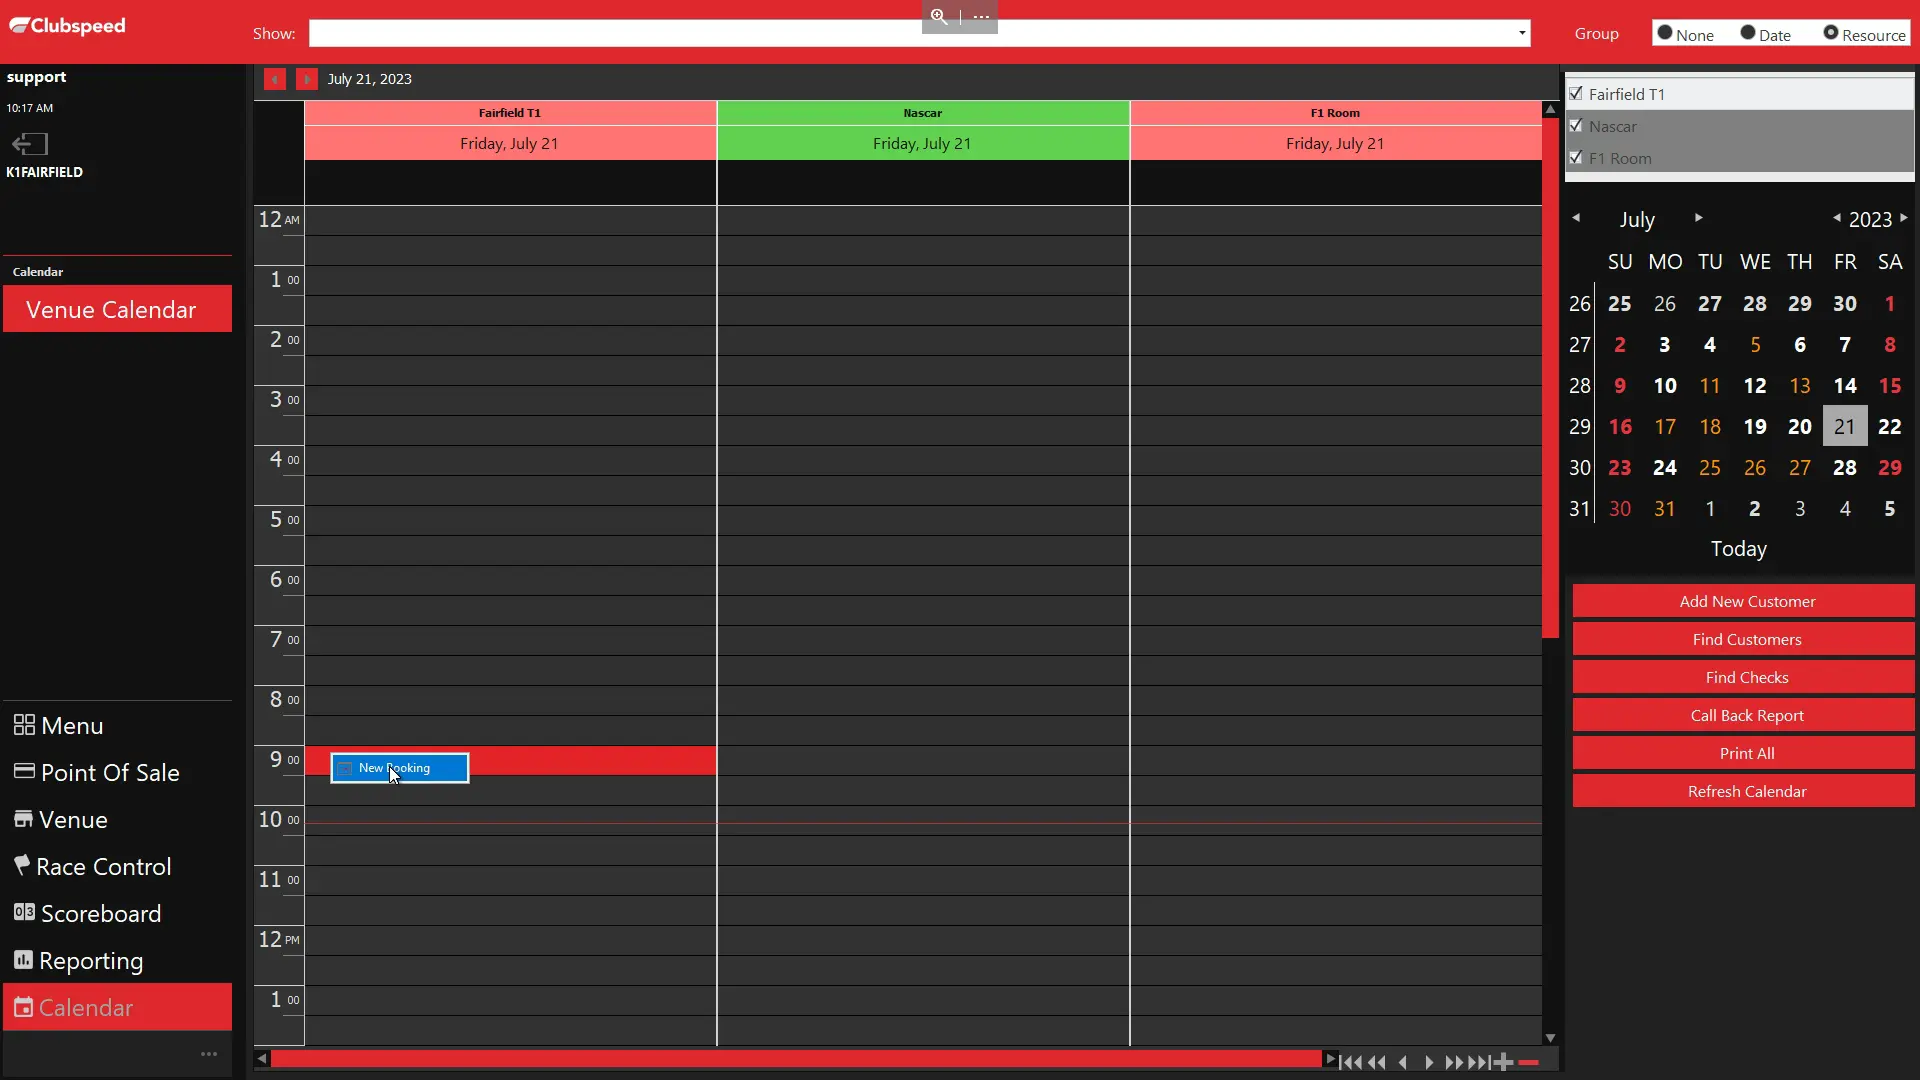
Task: Toggle the Nascar resource checkbox
Action: [x=1577, y=125]
